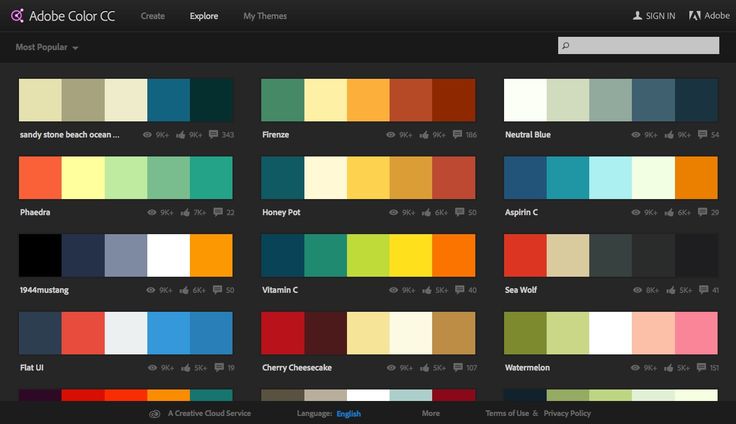Open the Privacy Policy link

click(x=567, y=413)
